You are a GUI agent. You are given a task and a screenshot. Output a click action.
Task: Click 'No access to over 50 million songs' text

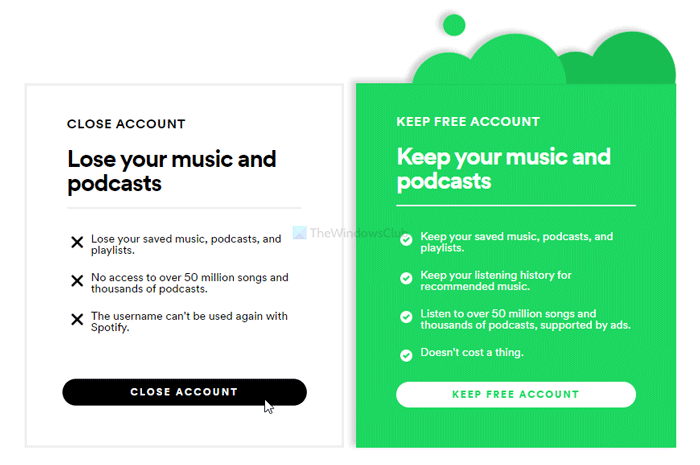pos(189,283)
